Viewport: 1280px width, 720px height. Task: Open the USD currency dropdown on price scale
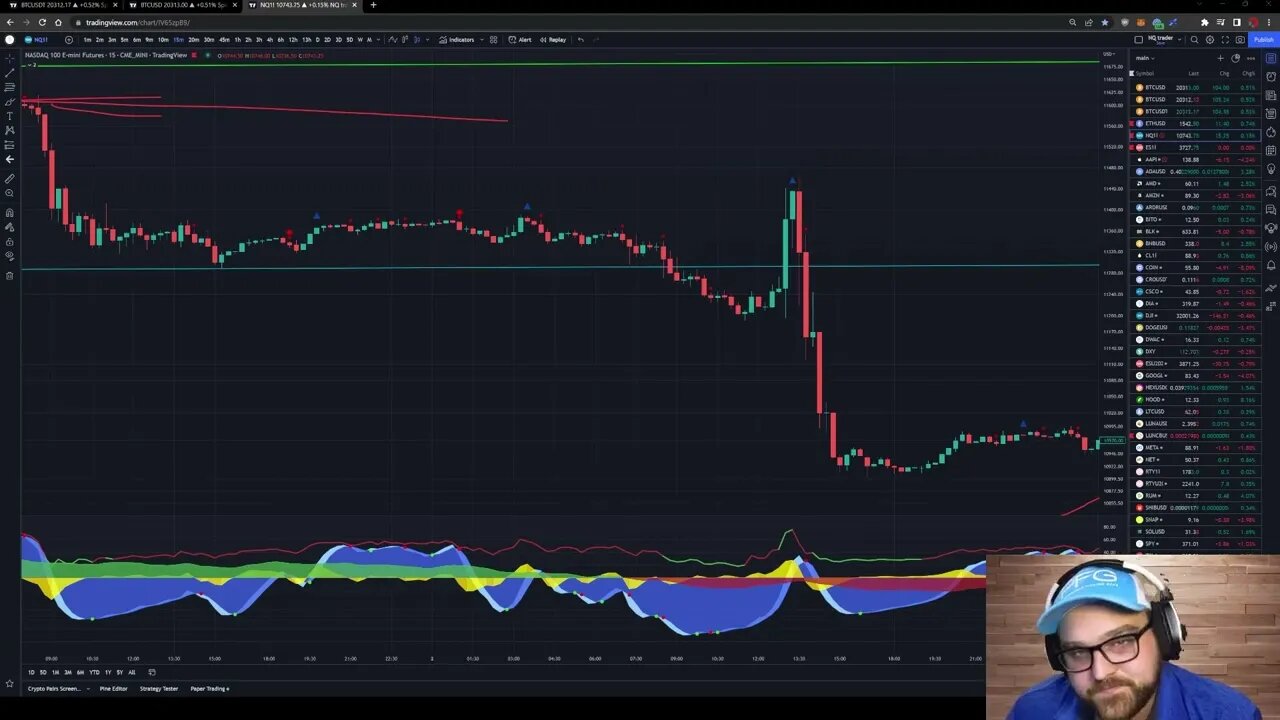click(1109, 54)
